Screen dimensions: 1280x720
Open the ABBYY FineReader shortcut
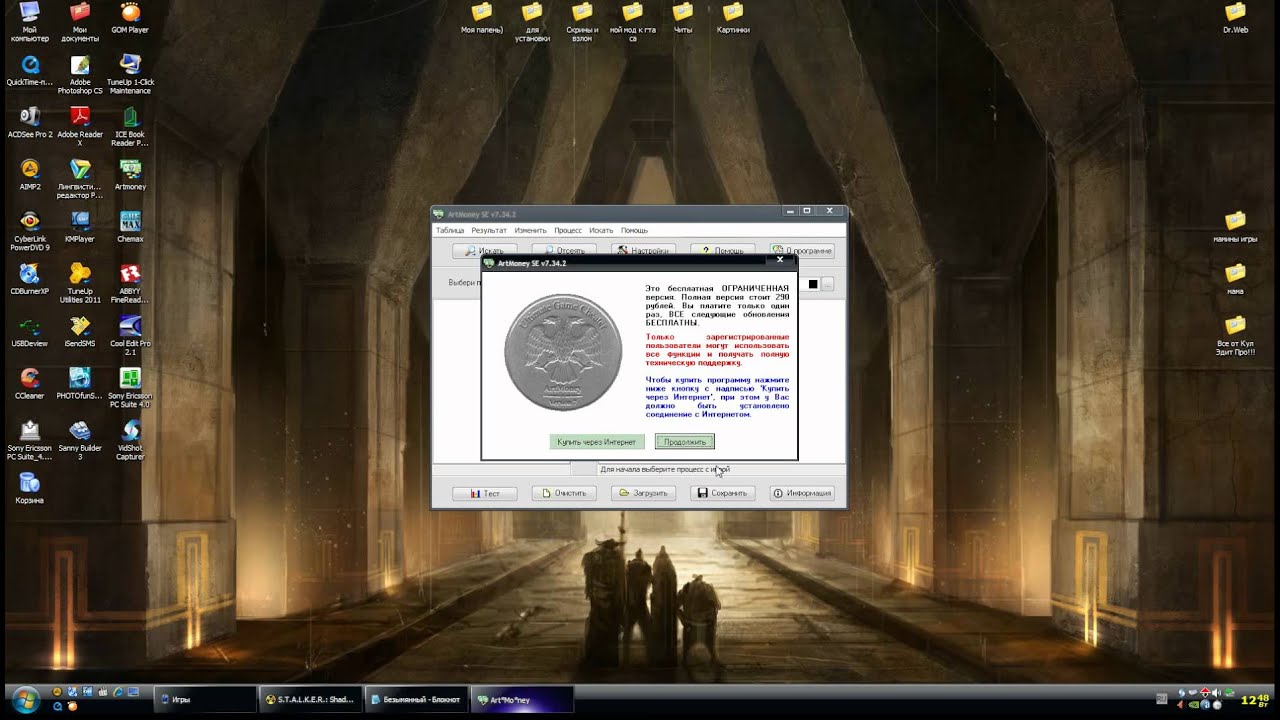(x=130, y=283)
